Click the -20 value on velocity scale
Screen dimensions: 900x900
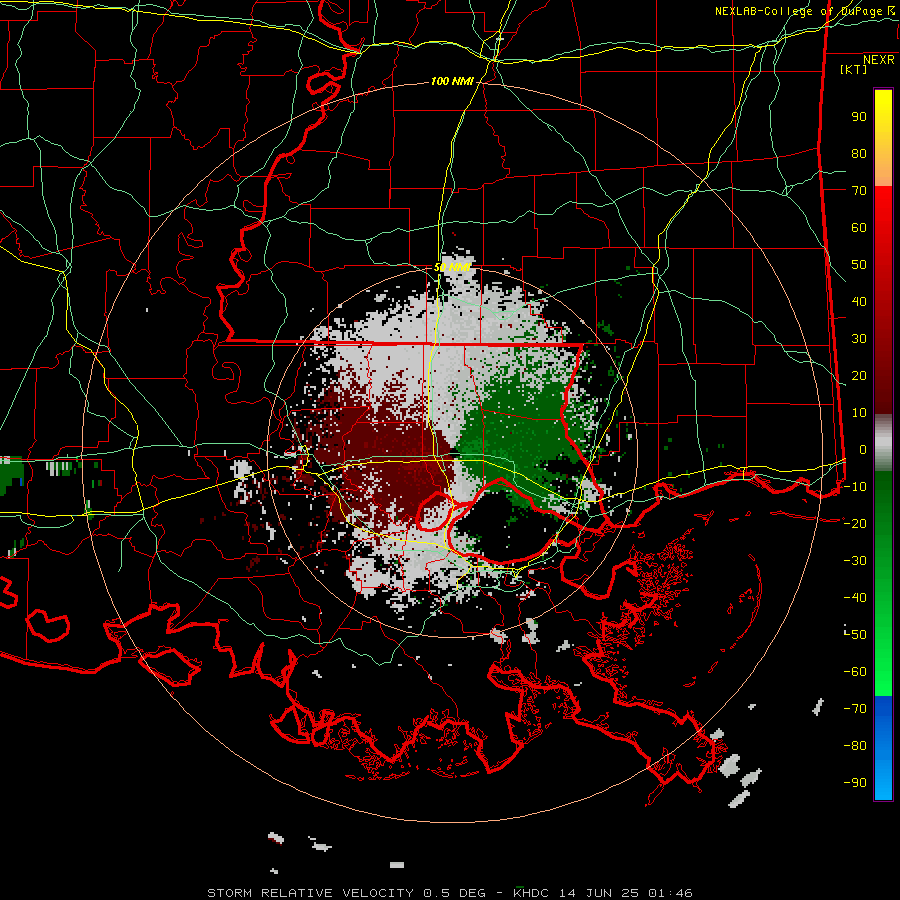pyautogui.click(x=855, y=524)
